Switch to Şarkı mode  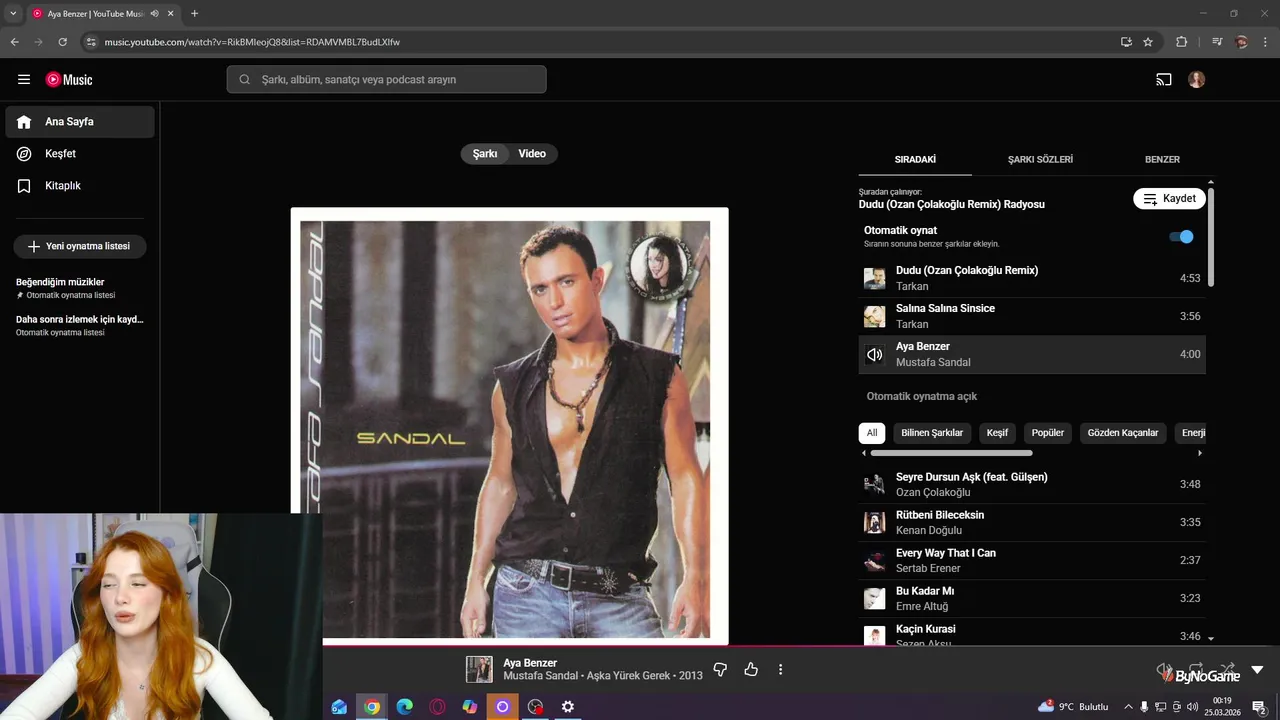coord(485,154)
